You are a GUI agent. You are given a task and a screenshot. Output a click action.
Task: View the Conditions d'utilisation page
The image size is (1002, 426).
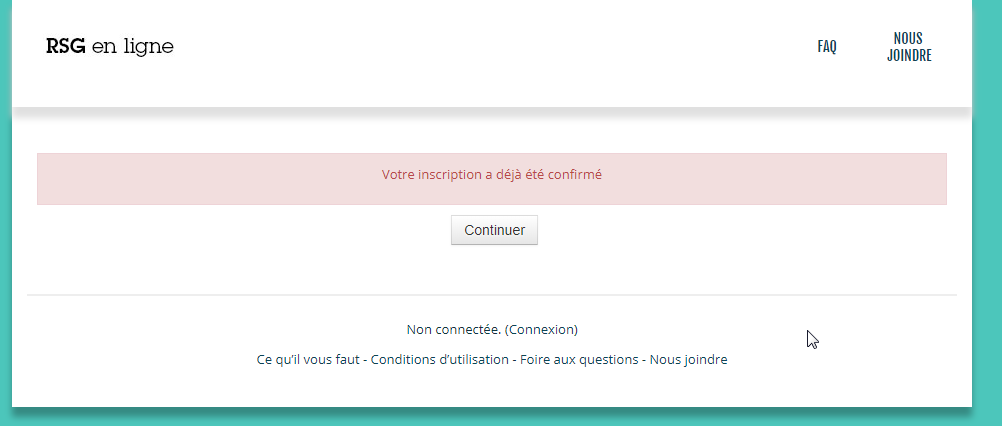(439, 360)
